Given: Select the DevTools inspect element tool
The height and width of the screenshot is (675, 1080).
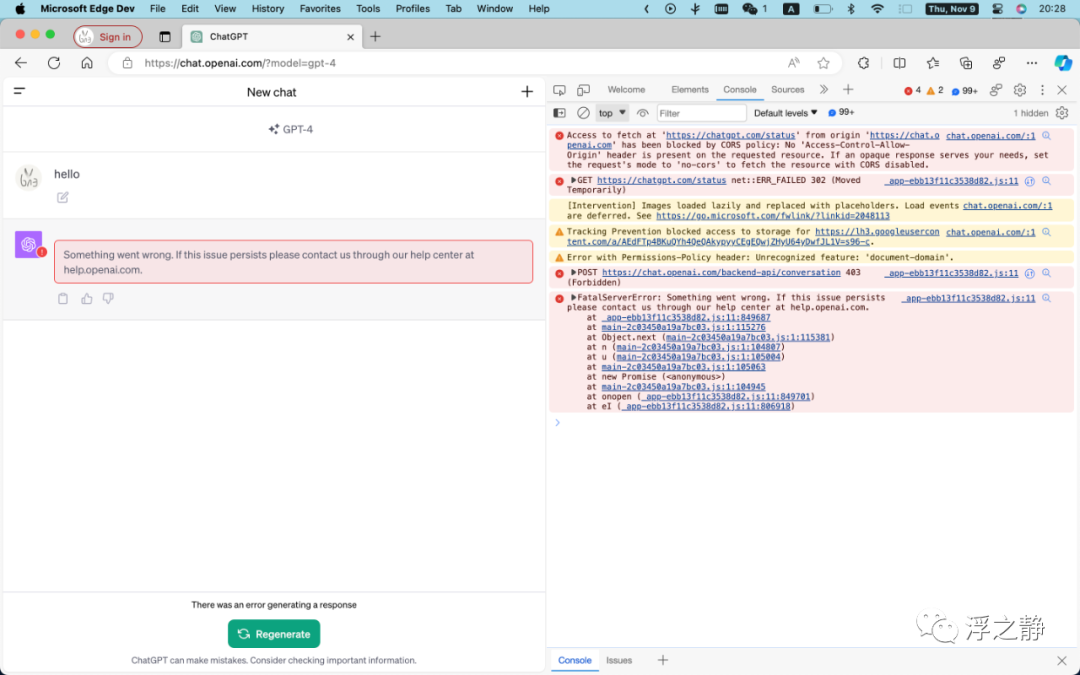Looking at the screenshot, I should (x=559, y=90).
